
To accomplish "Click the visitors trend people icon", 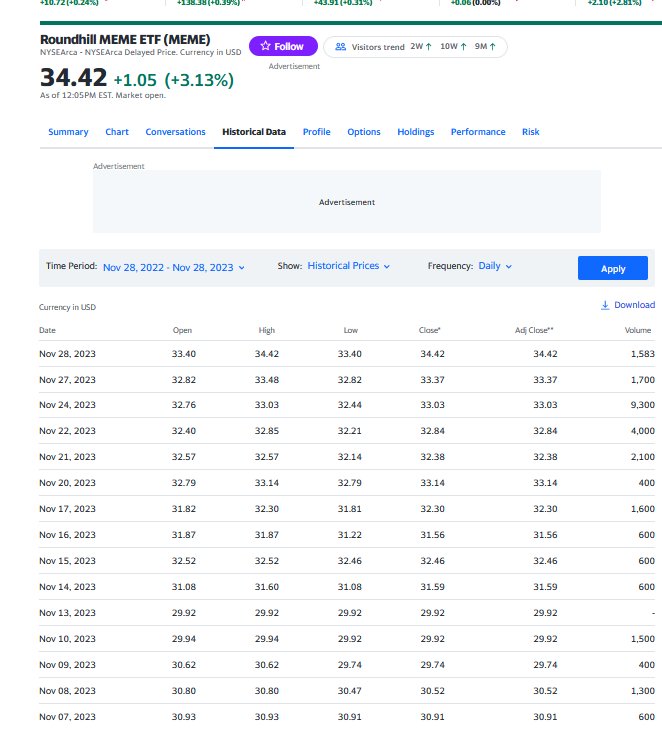I will pyautogui.click(x=341, y=47).
